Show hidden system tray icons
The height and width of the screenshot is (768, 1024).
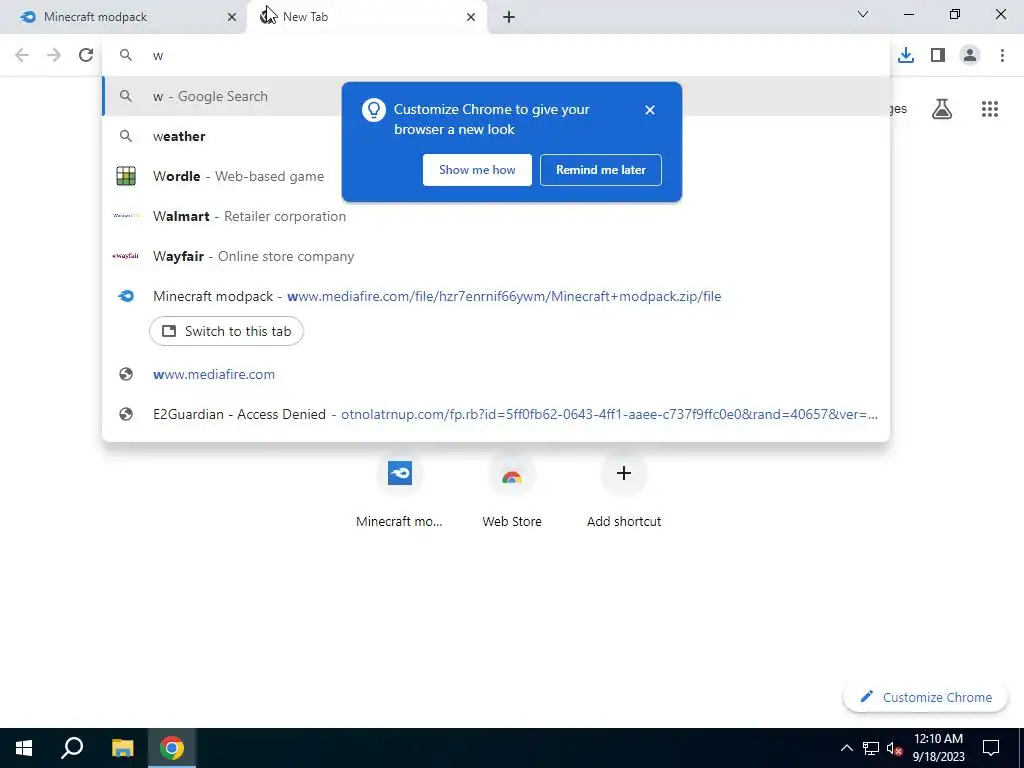pos(846,748)
